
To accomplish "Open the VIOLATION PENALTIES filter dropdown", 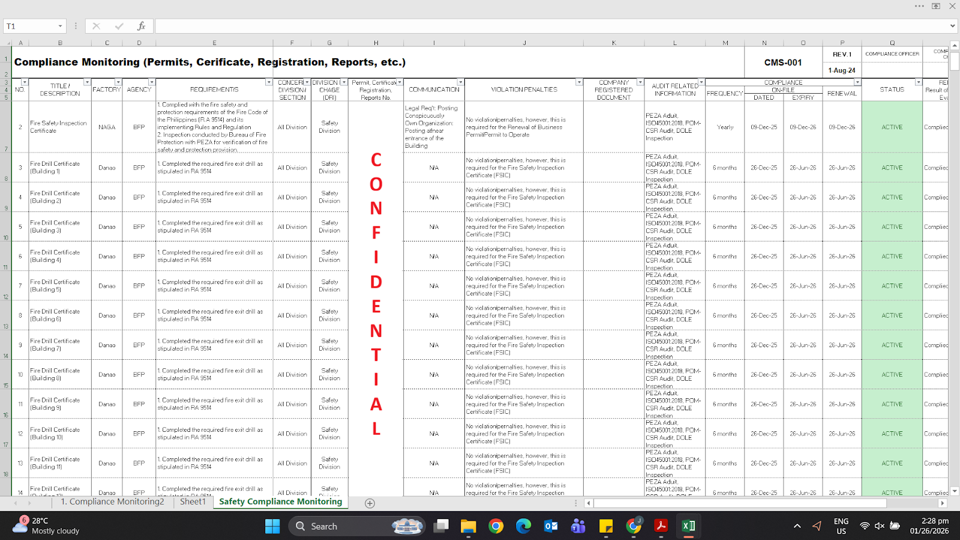I will point(579,82).
